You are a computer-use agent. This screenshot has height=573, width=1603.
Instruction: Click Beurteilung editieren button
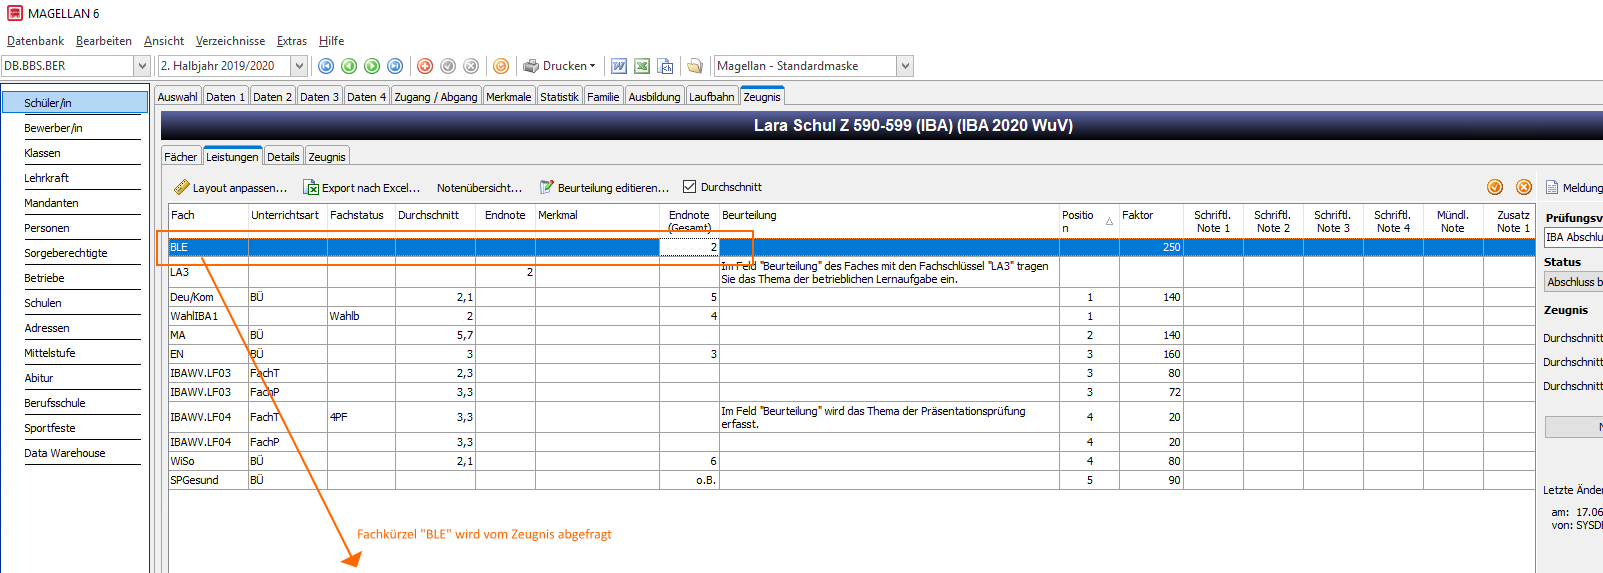coord(604,187)
